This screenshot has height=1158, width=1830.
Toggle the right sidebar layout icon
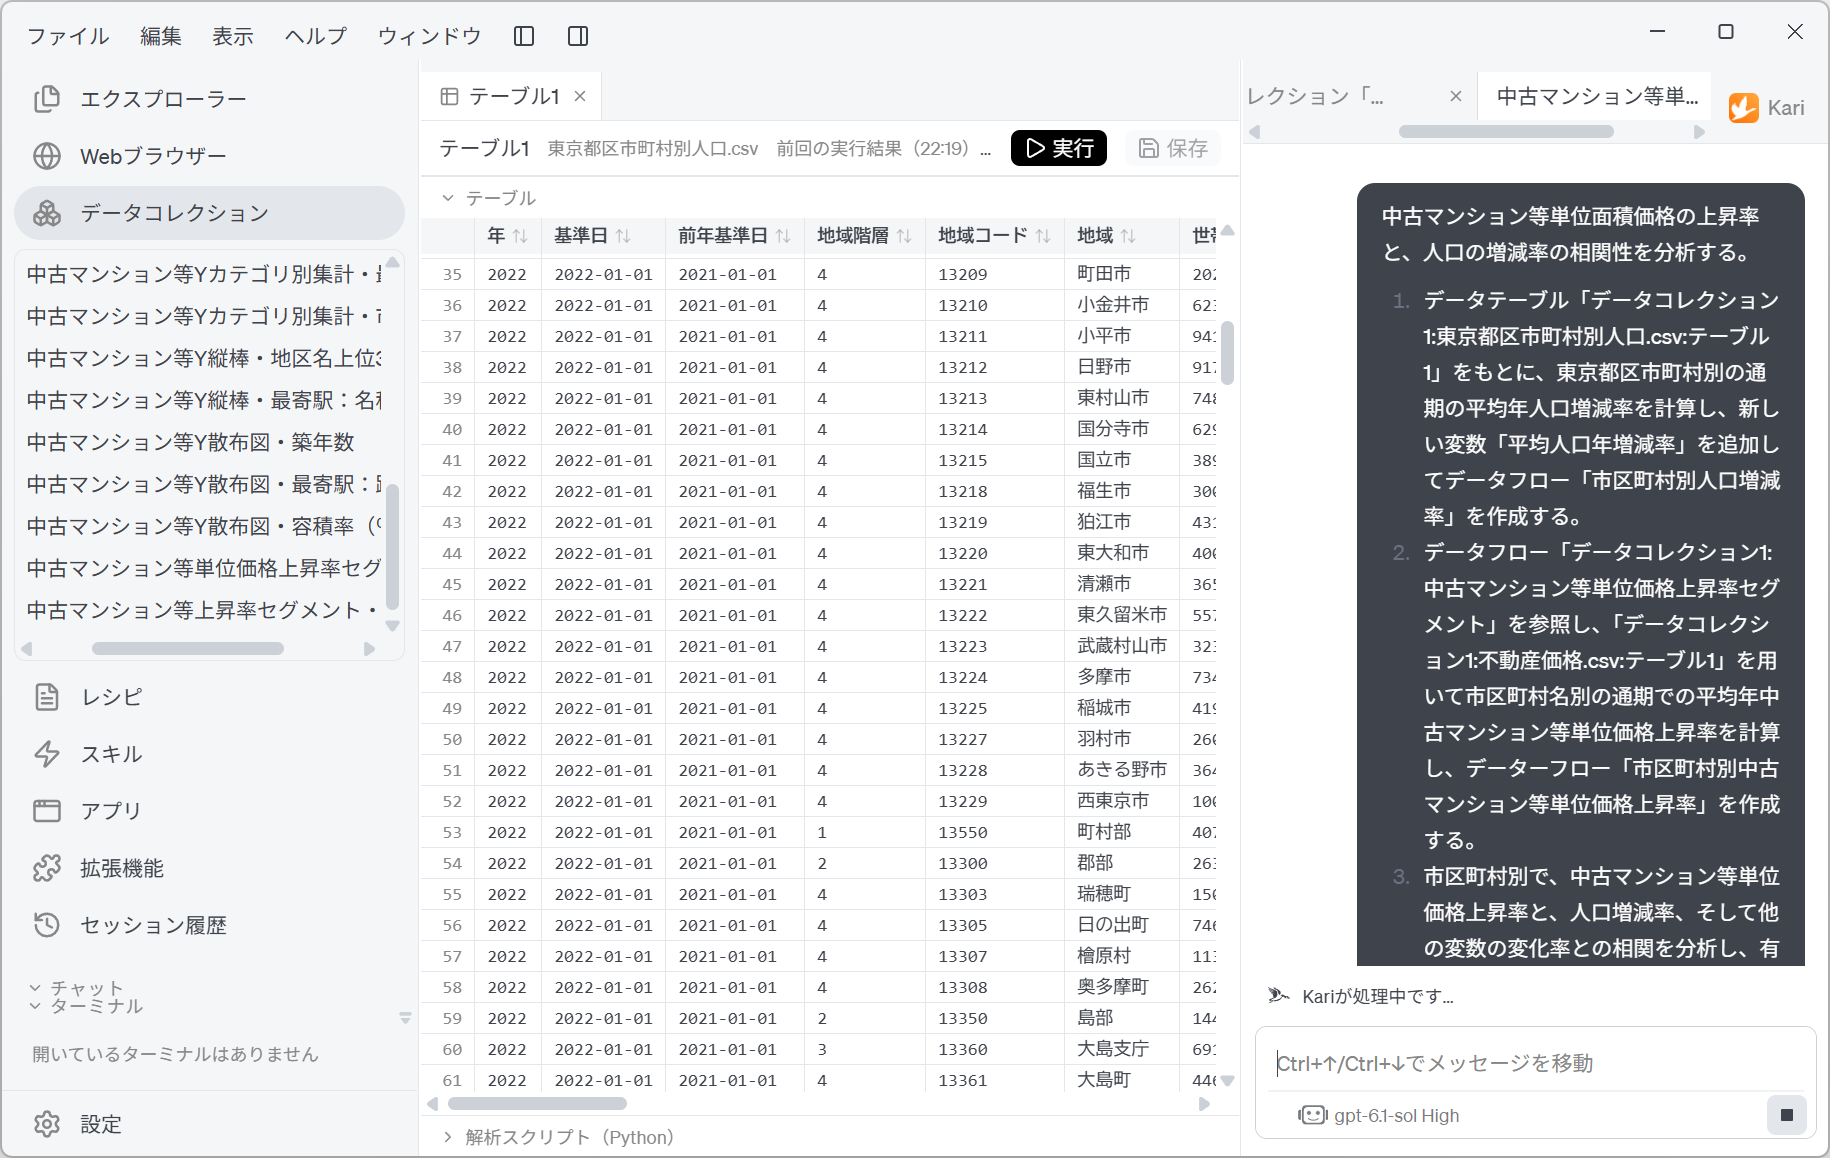(x=578, y=36)
